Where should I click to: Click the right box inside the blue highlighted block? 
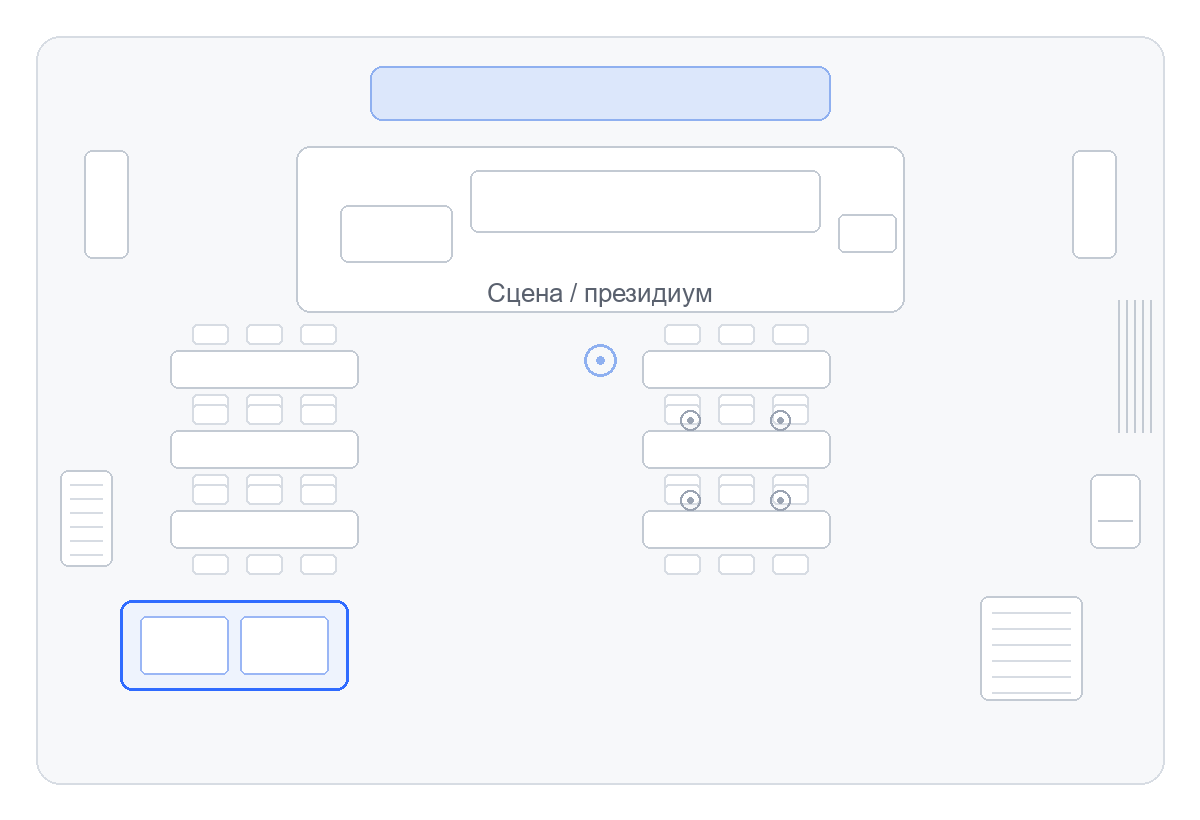coord(284,645)
